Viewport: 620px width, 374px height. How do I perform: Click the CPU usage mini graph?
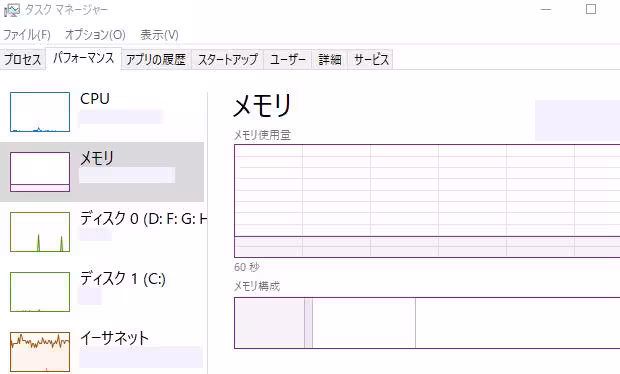point(40,112)
